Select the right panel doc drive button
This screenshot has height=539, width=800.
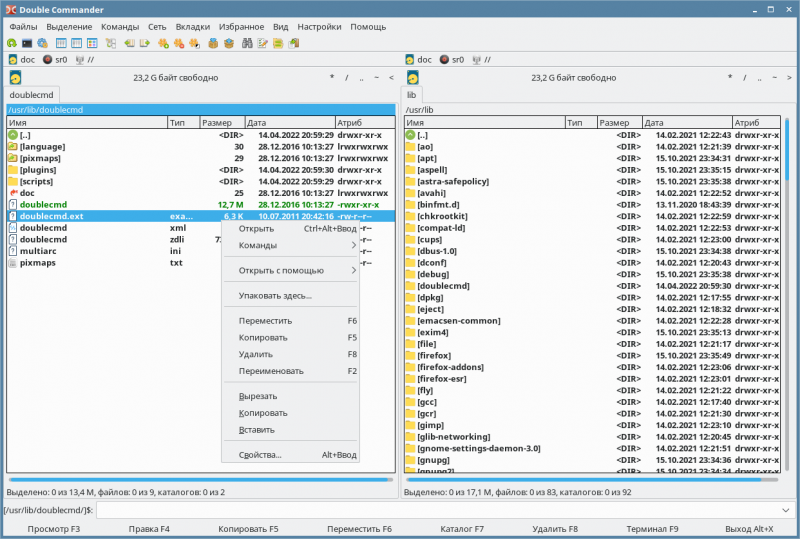(x=419, y=60)
